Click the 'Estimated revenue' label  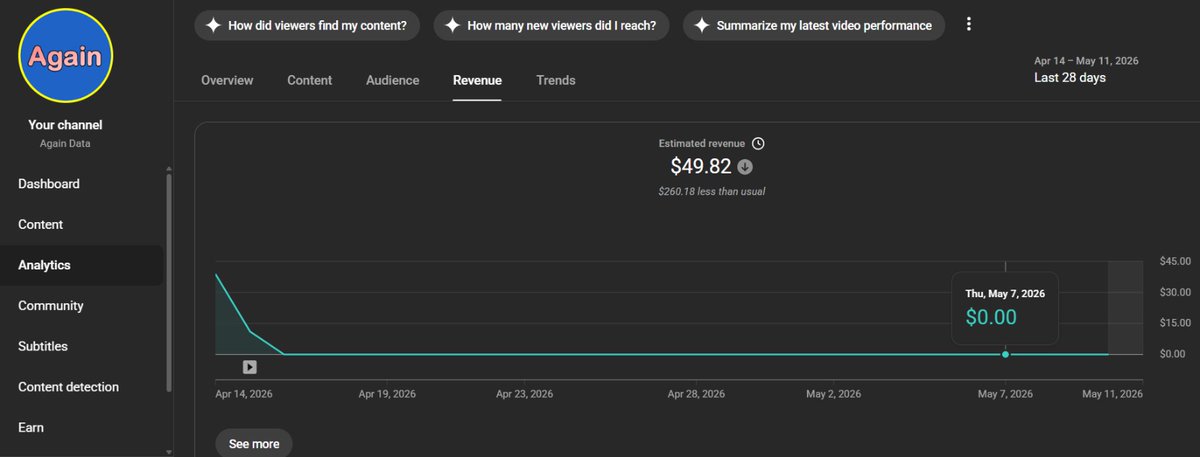click(702, 144)
